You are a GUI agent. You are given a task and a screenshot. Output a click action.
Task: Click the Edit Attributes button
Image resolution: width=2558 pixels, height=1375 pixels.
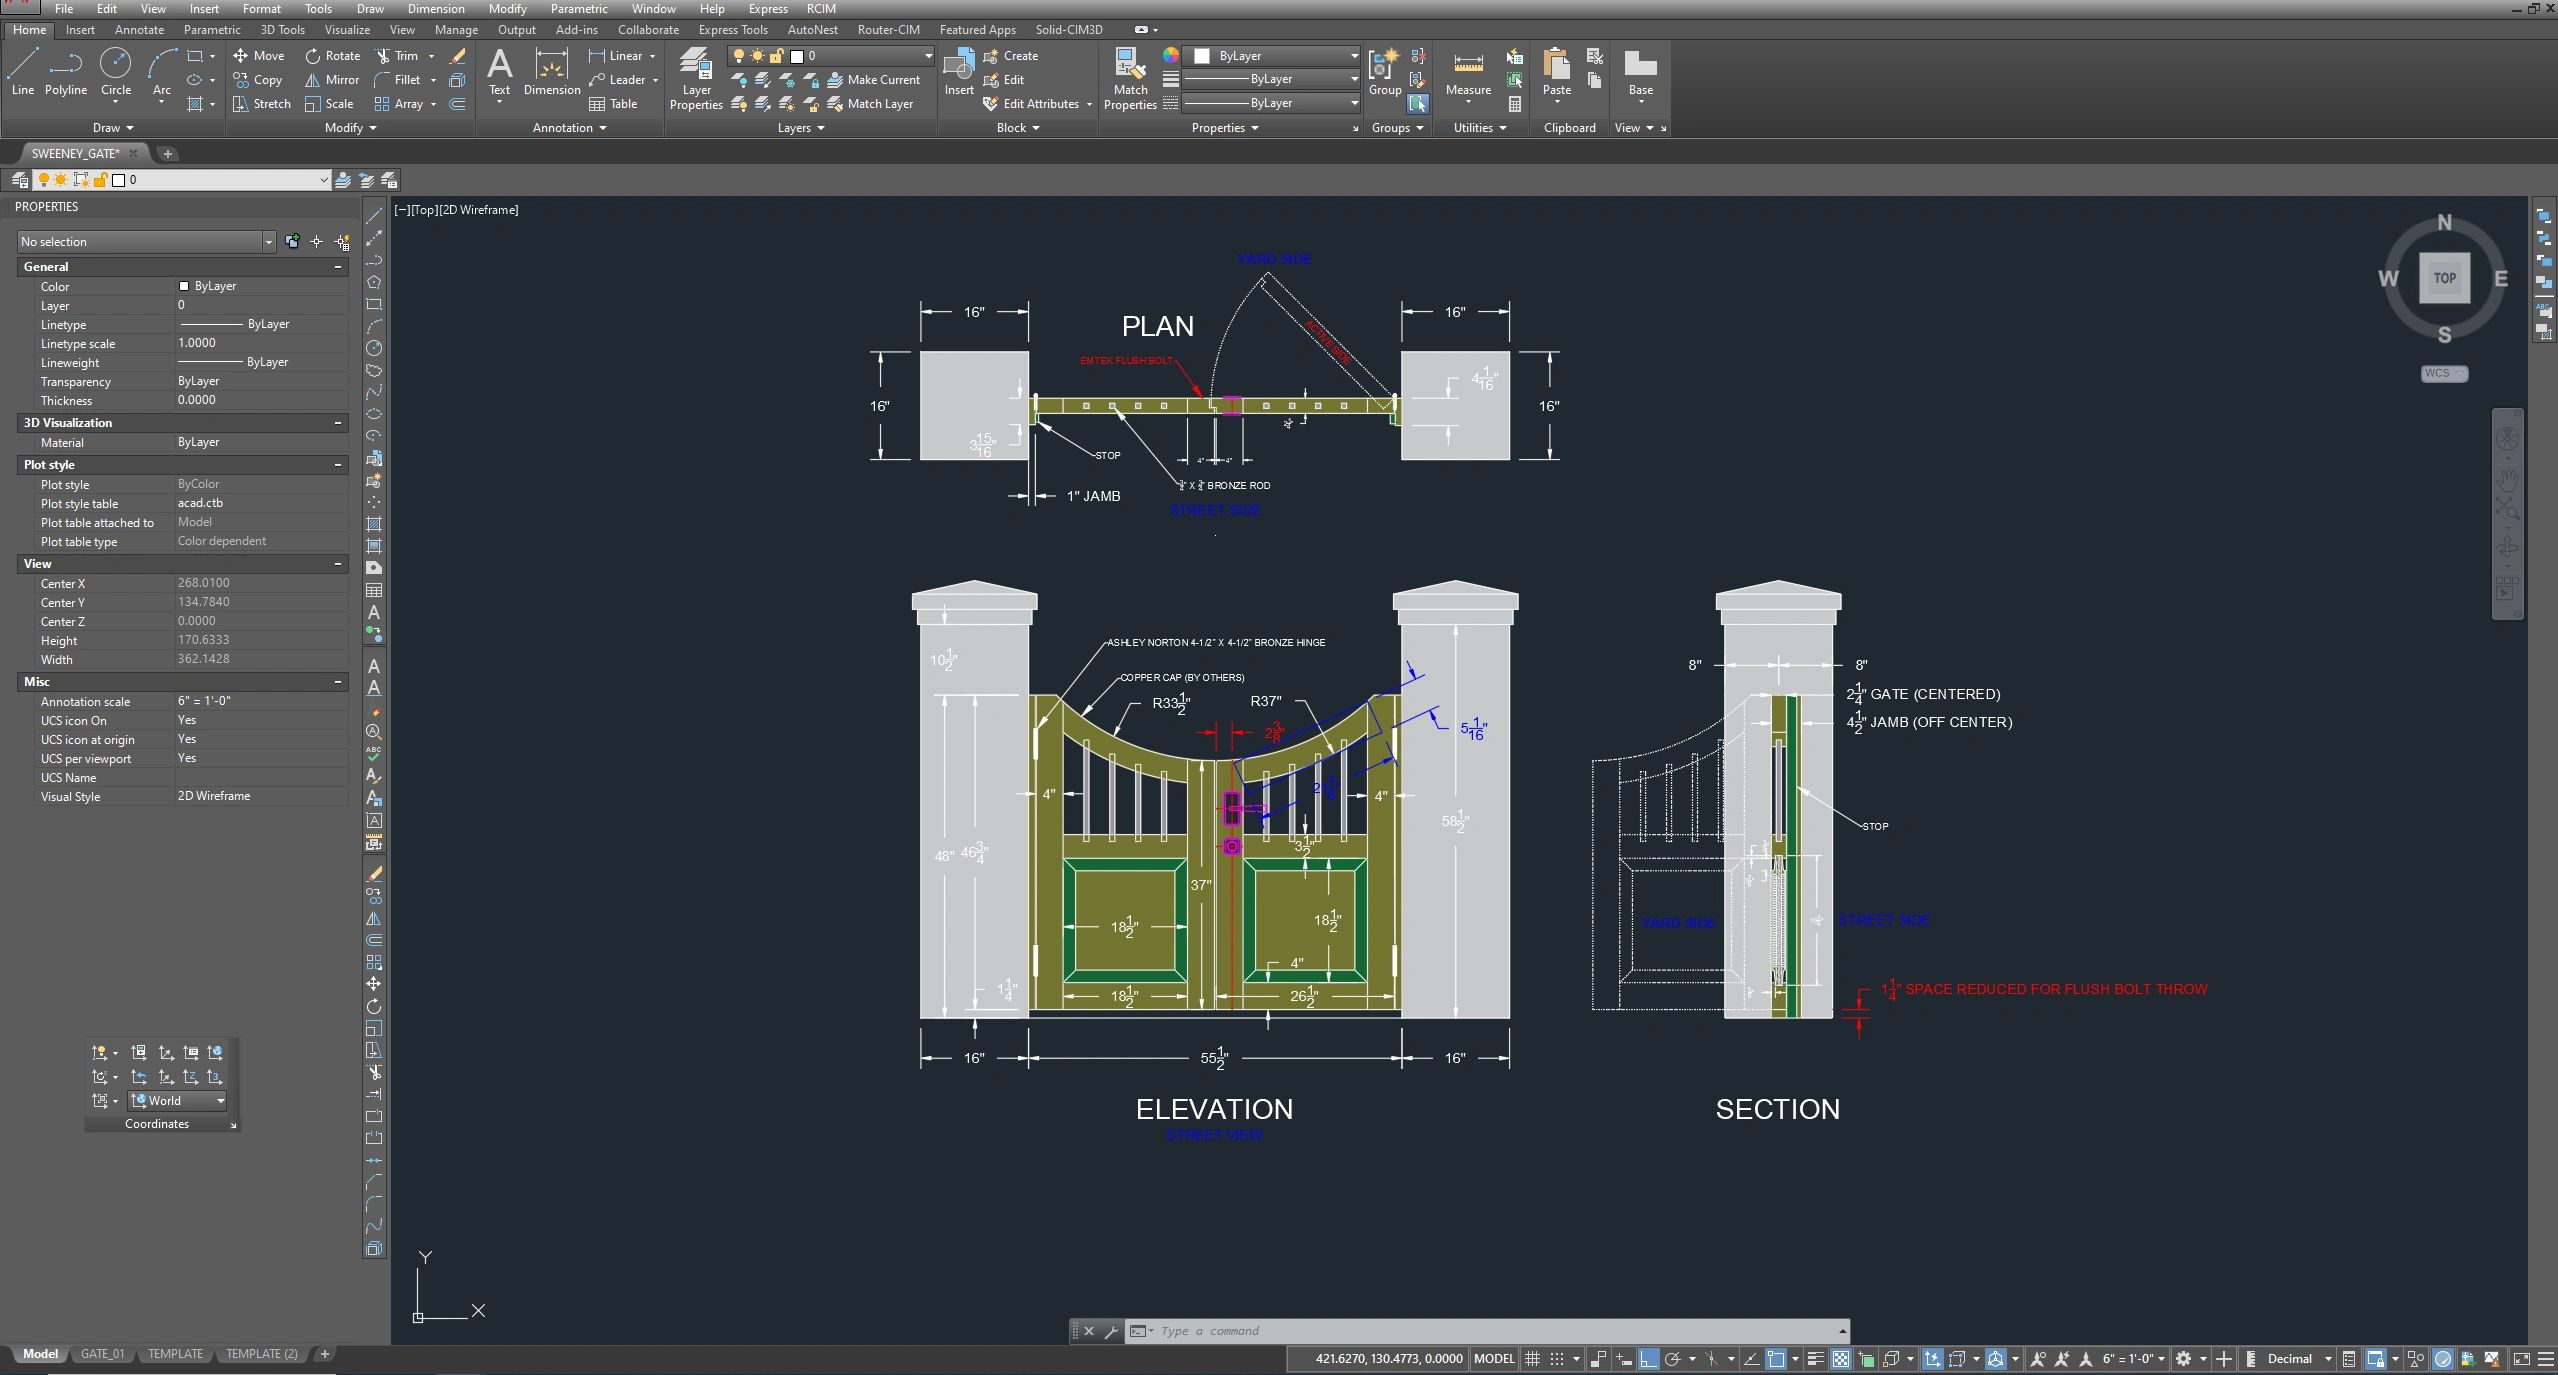coord(1040,104)
